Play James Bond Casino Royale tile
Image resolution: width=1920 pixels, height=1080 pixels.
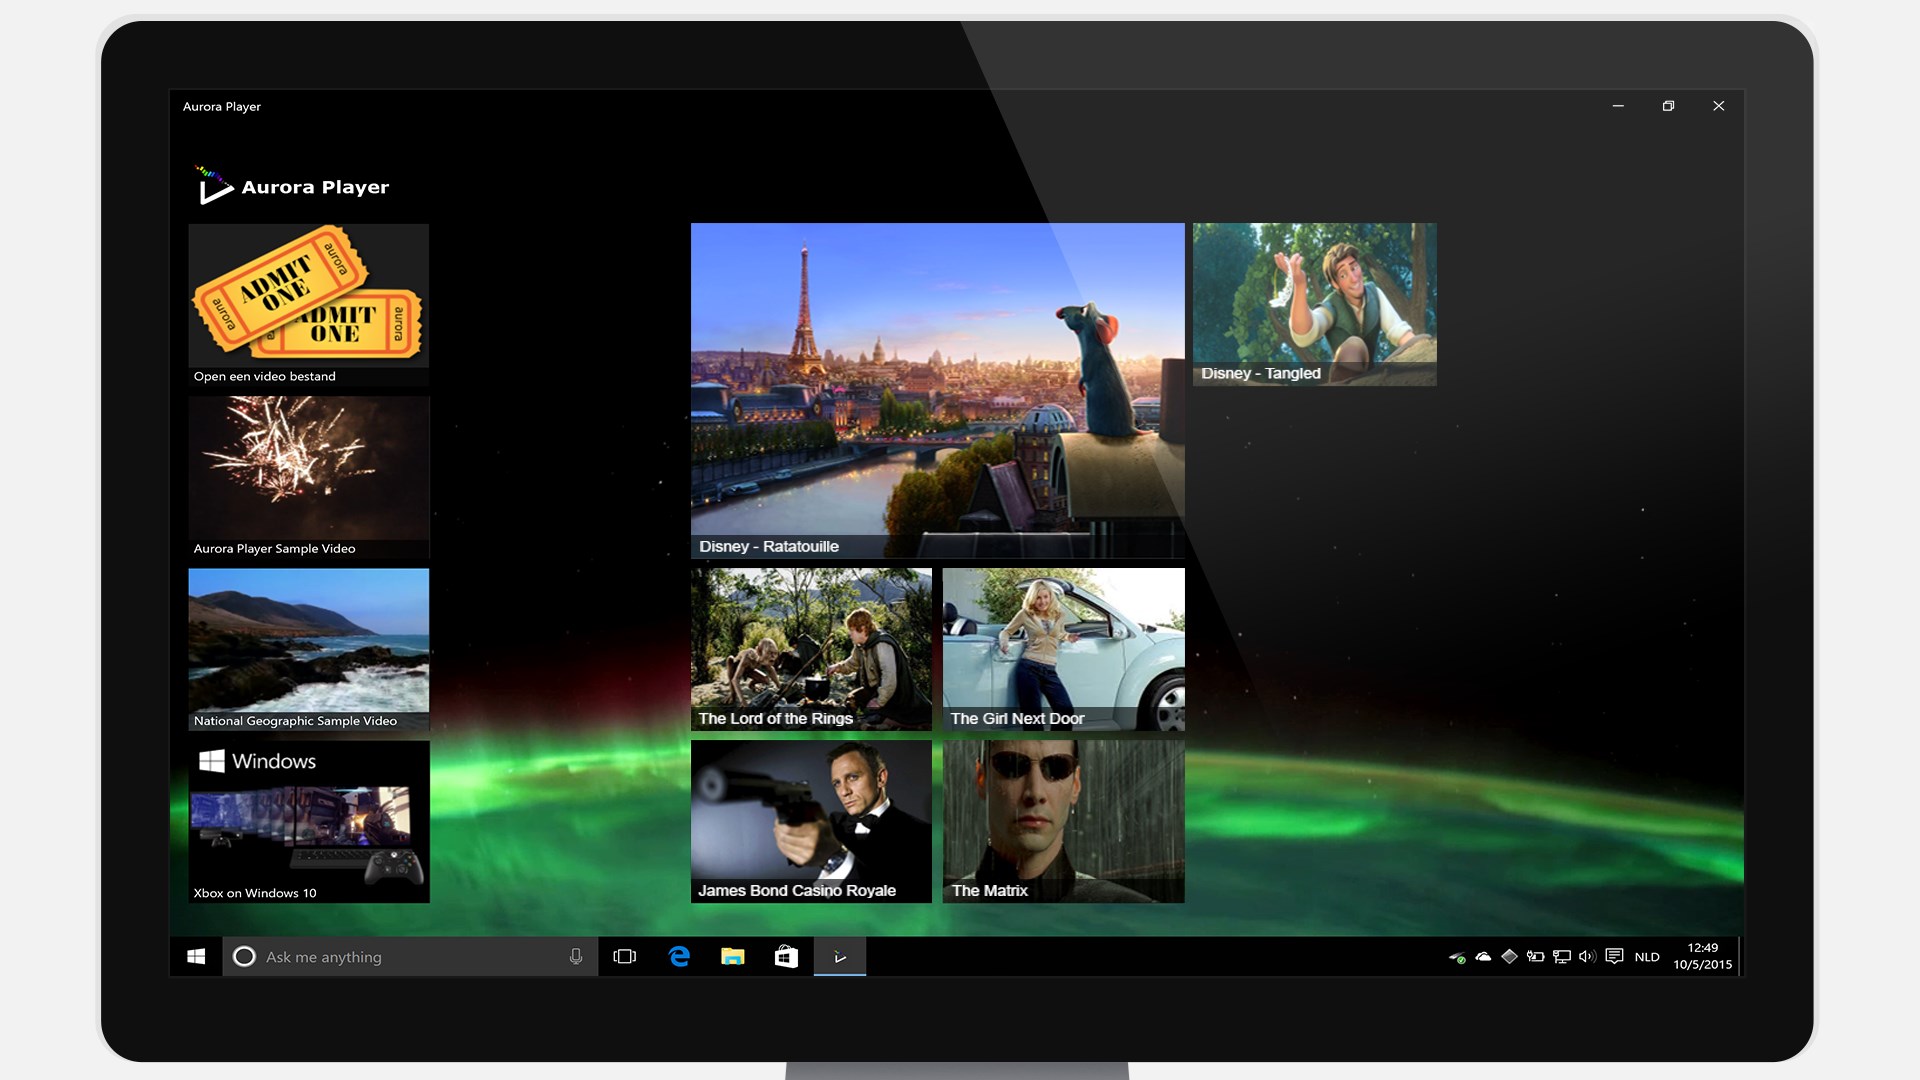pos(811,822)
